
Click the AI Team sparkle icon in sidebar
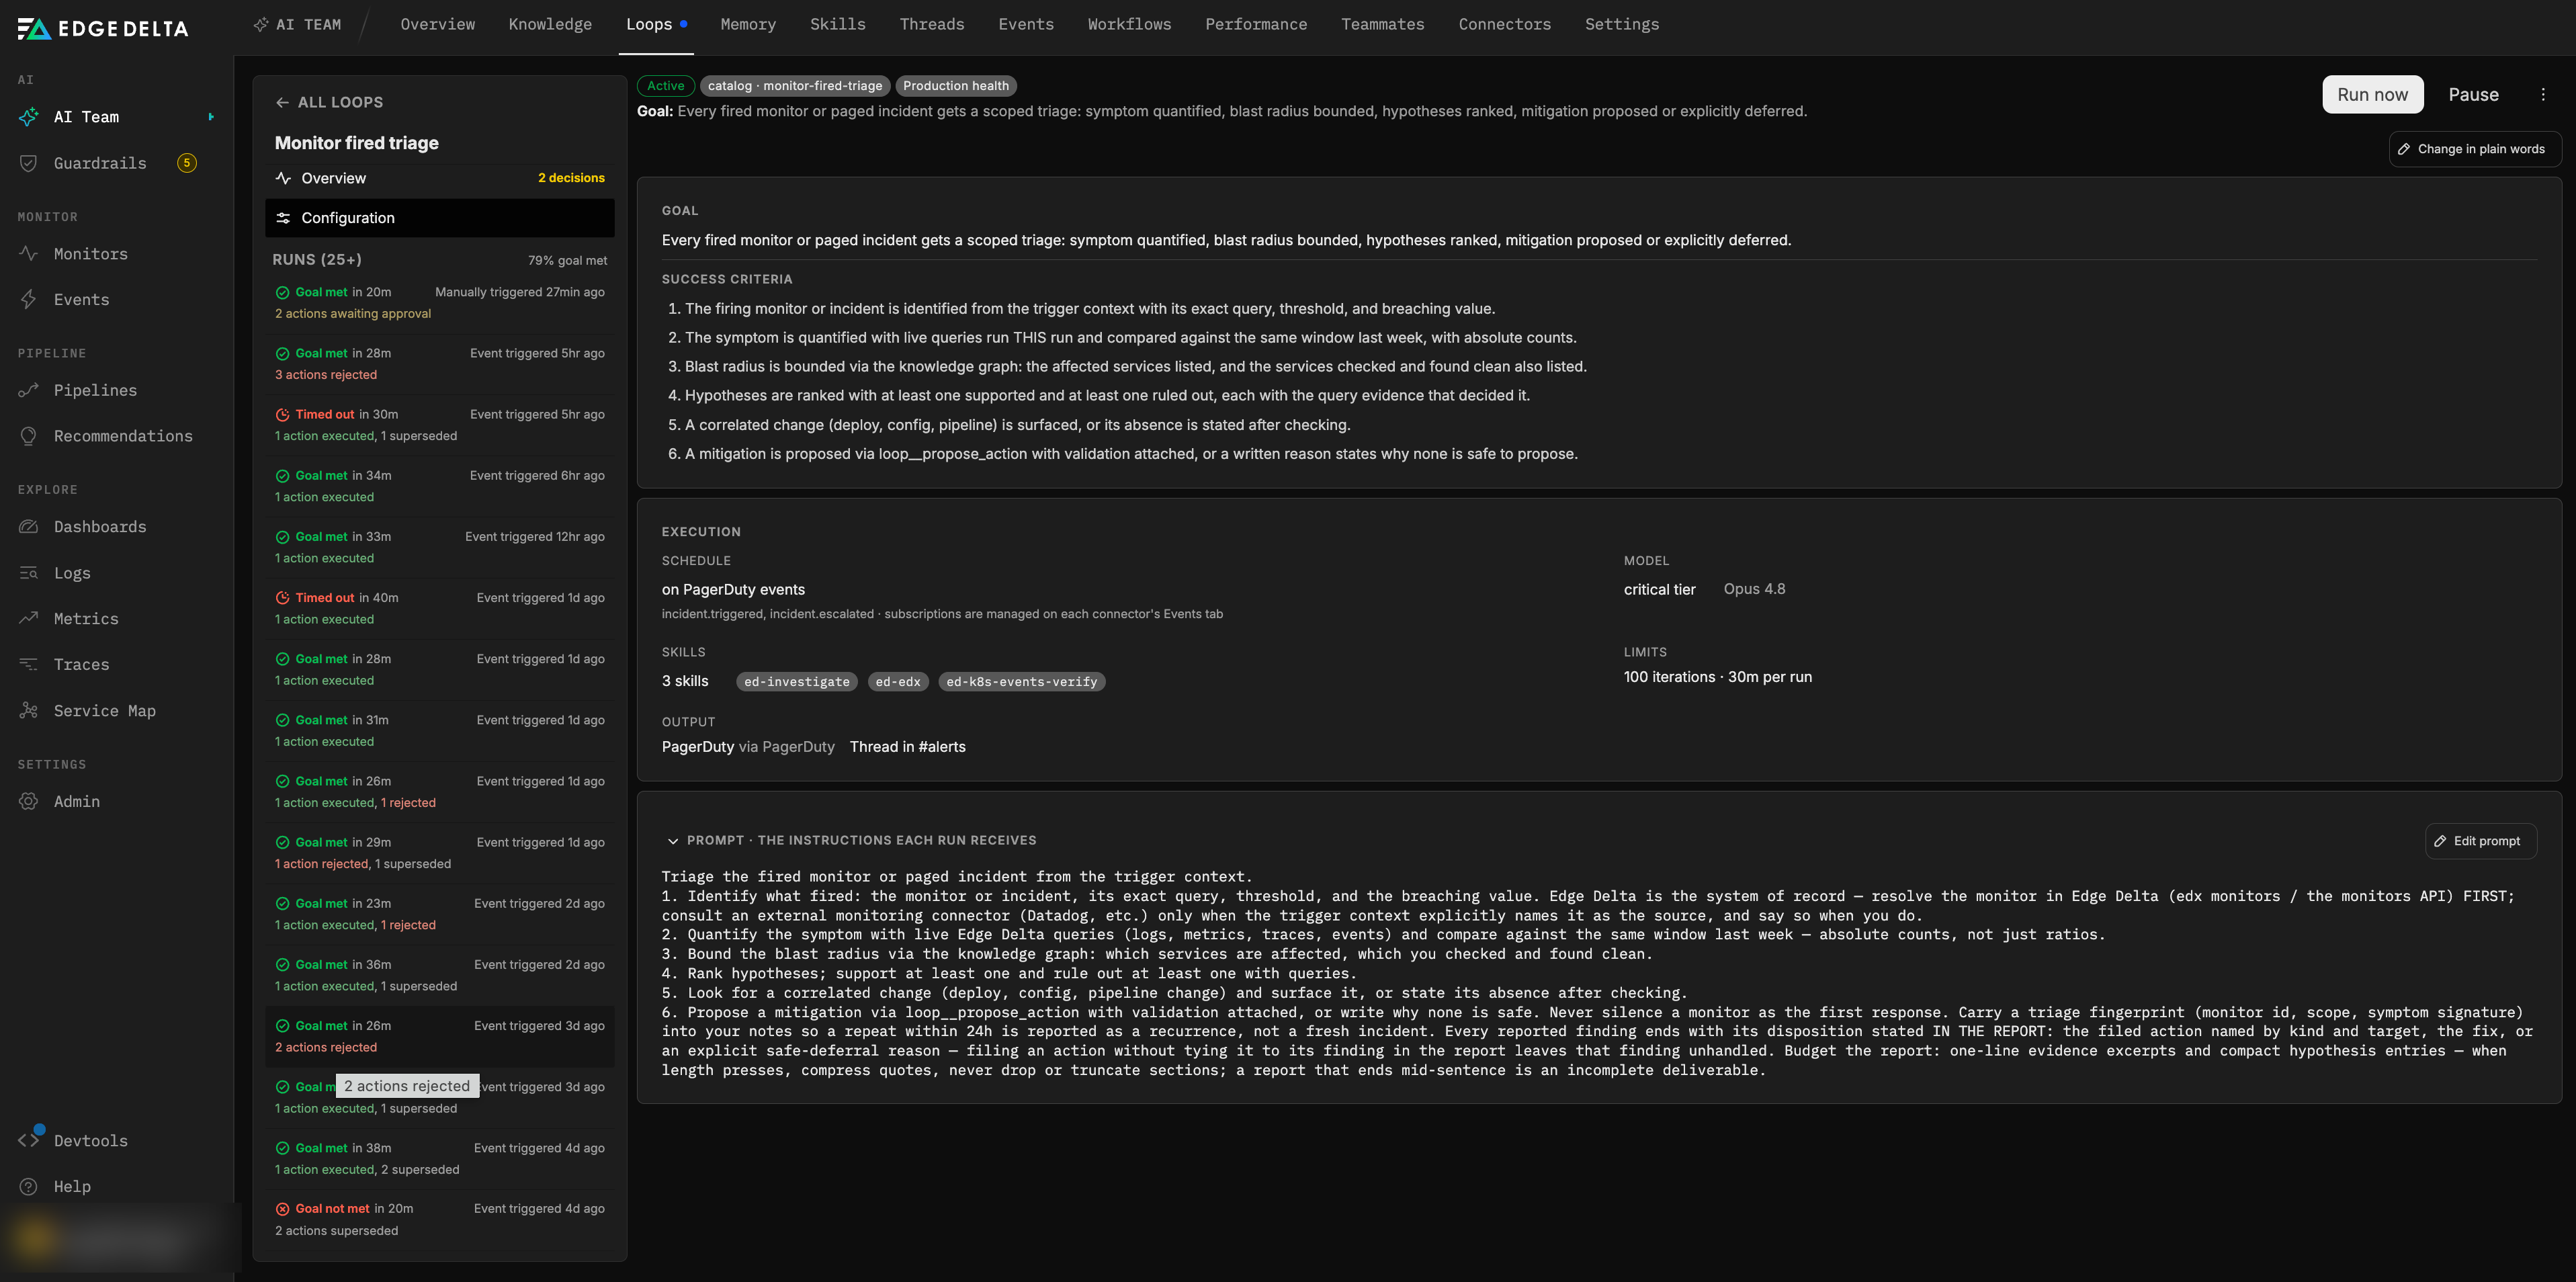coord(29,117)
